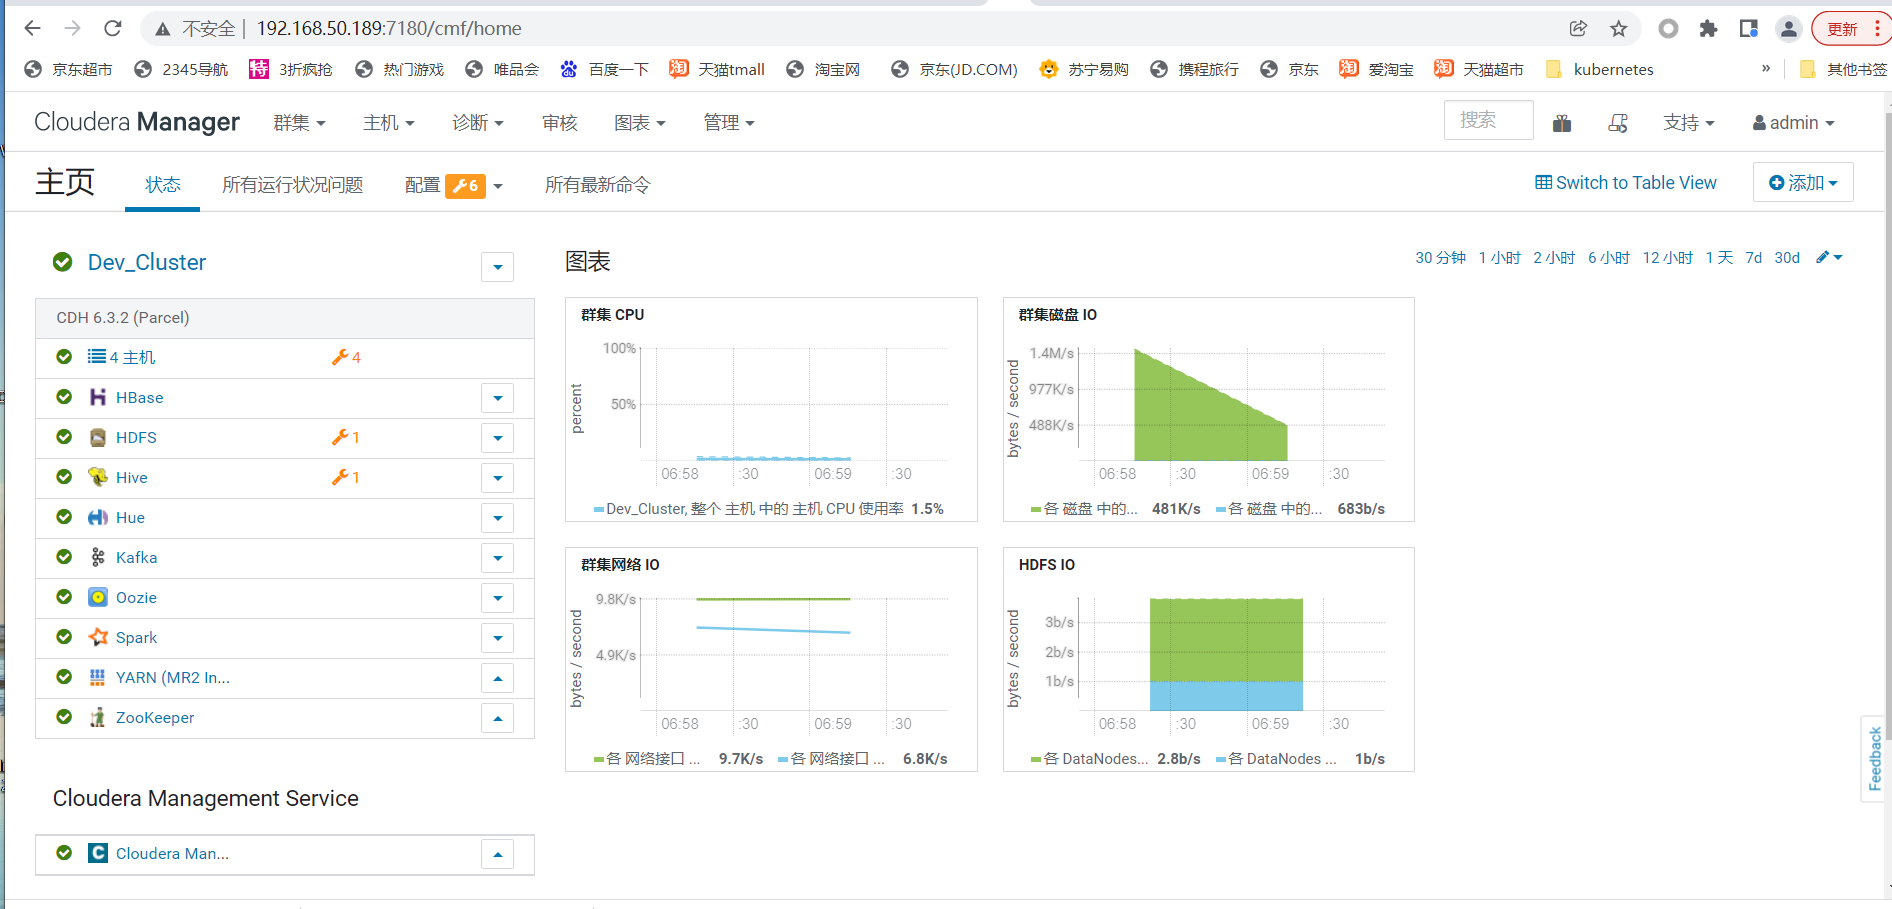Click the share page icon in address bar

tap(1578, 28)
